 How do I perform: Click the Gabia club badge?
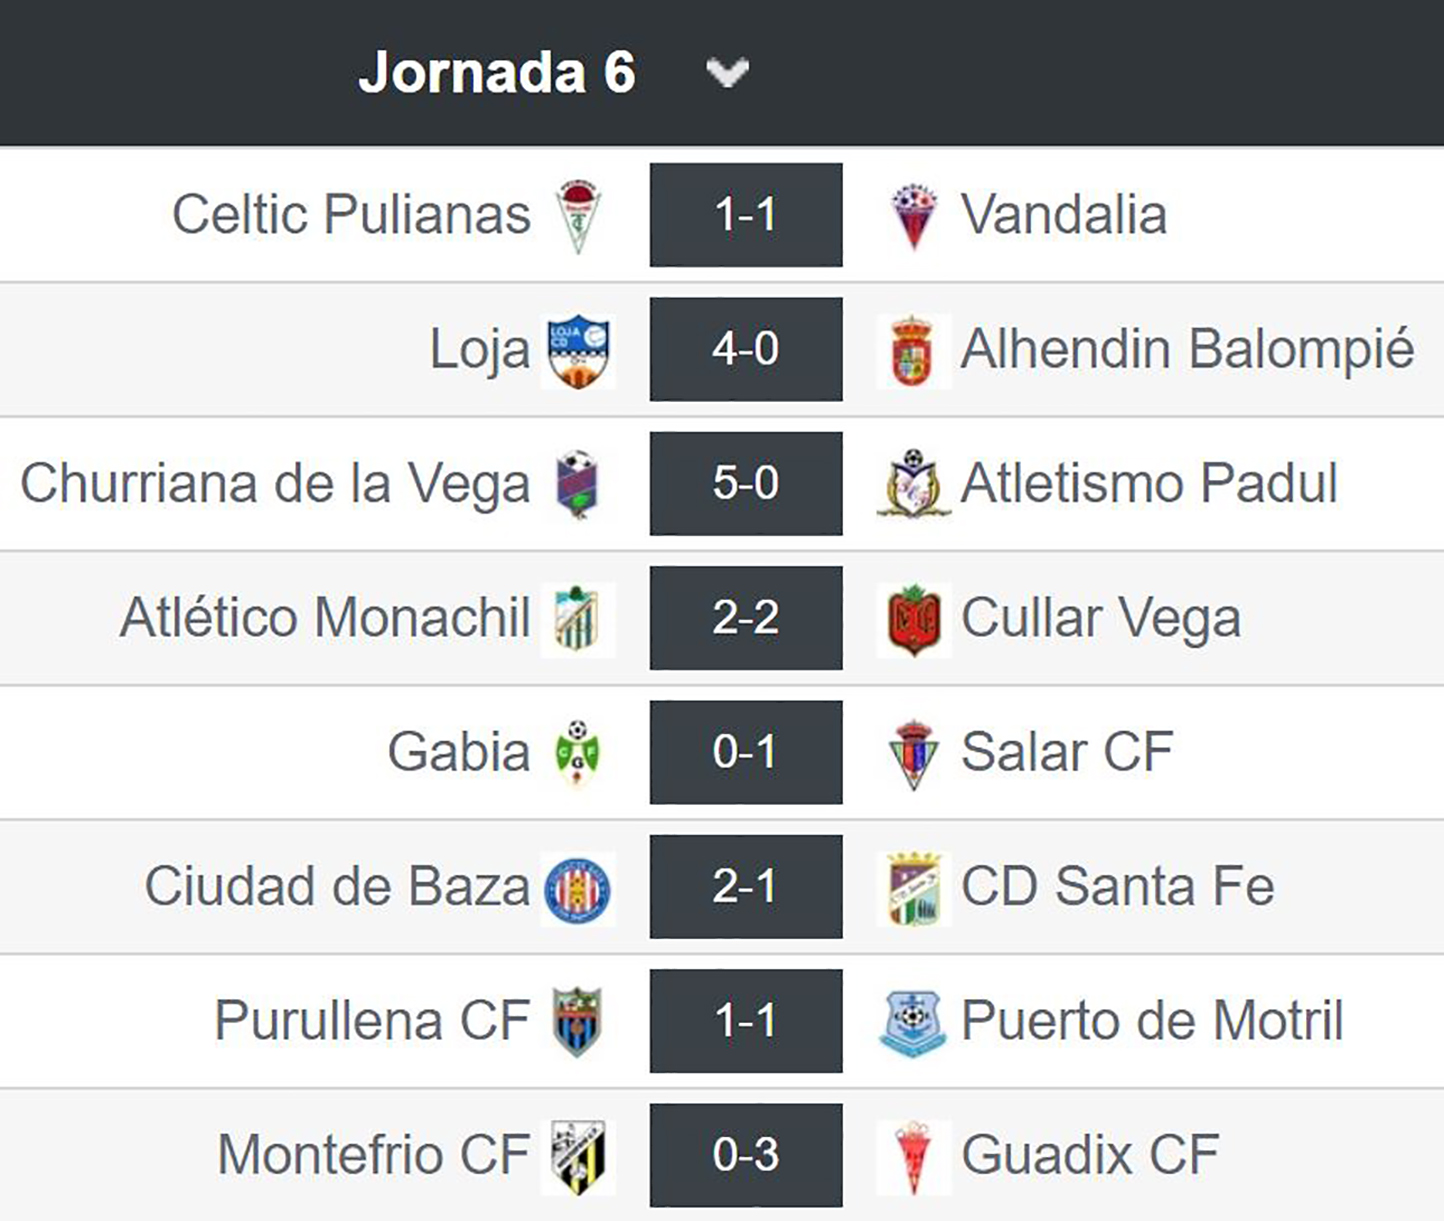tap(577, 752)
